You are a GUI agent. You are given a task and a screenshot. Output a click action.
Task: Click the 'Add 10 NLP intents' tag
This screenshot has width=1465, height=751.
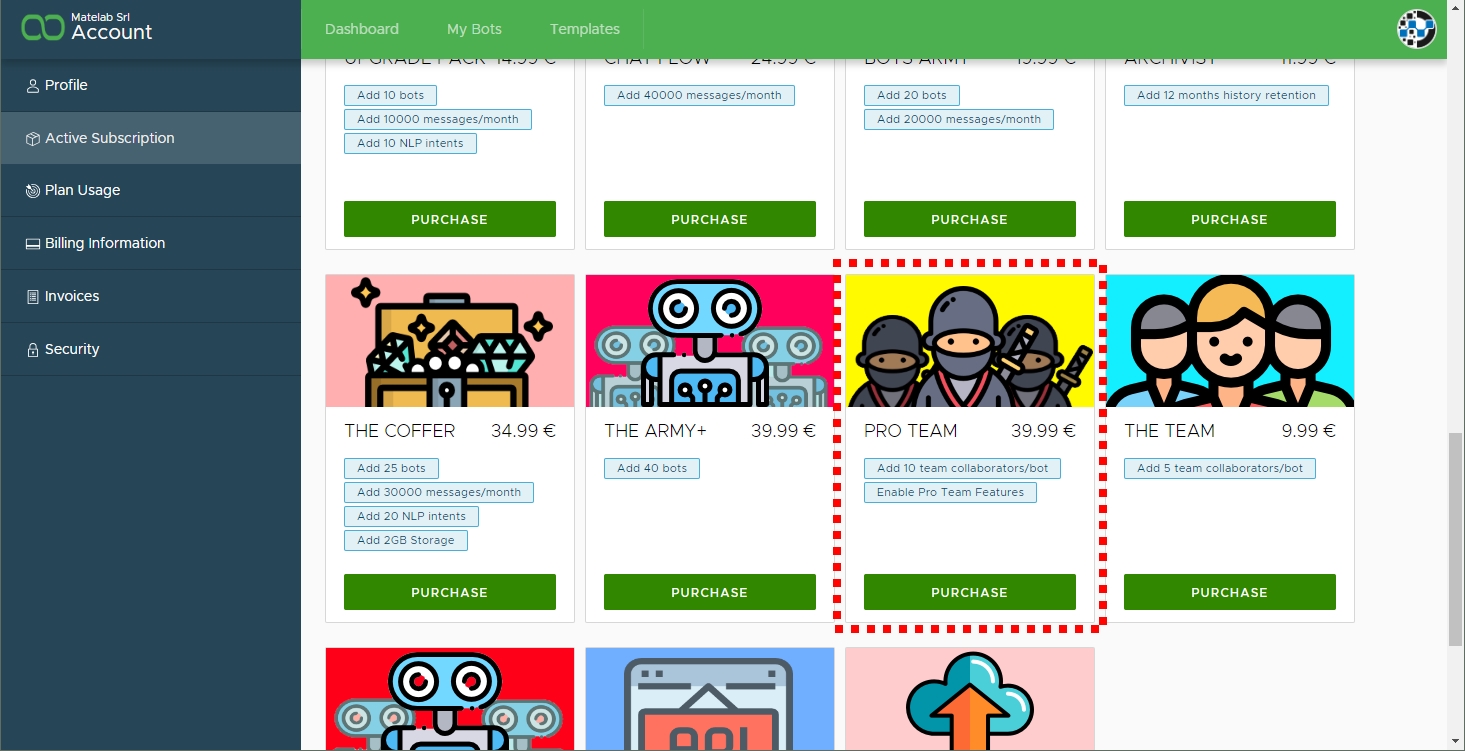tap(410, 143)
